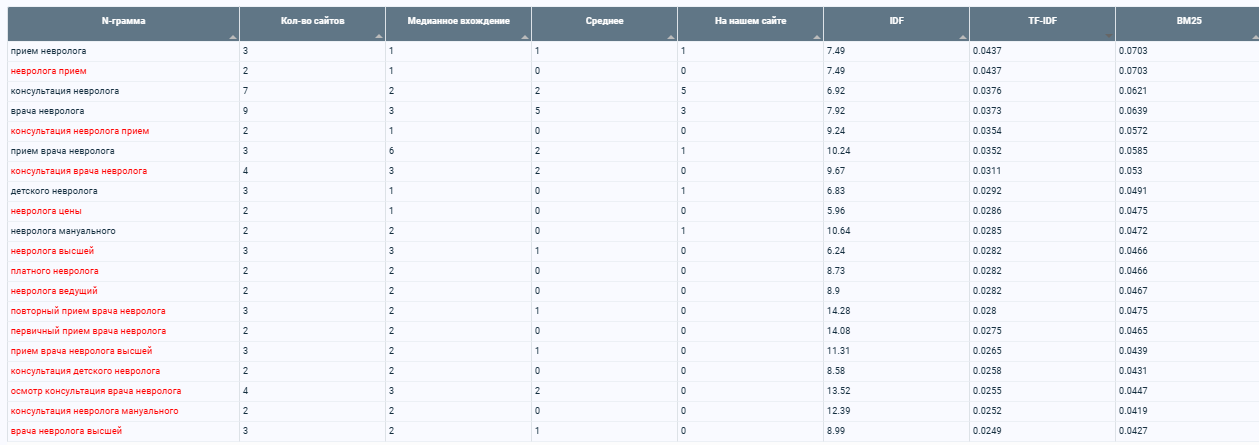Click the sort arrow in TF-IDF header
This screenshot has height=445, width=1259.
coord(1109,35)
